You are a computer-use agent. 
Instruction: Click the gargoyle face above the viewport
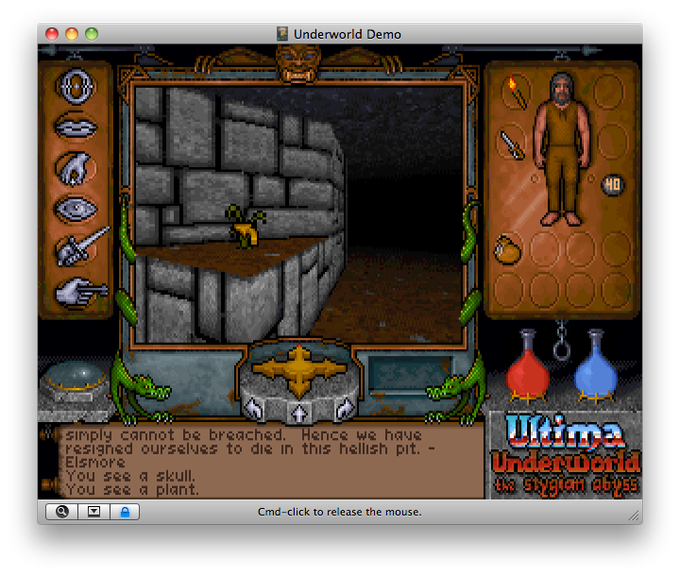coord(298,64)
